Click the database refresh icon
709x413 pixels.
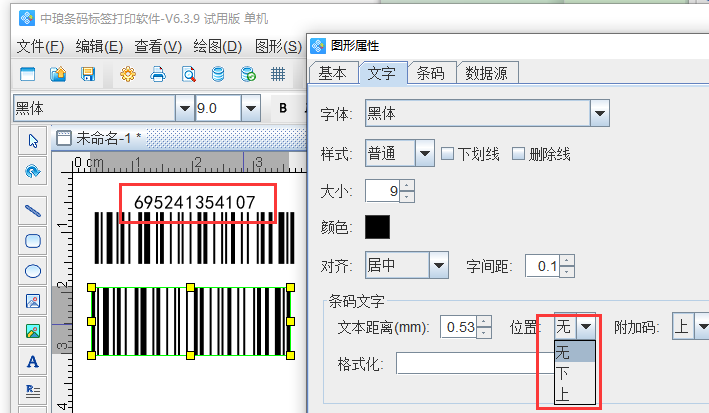click(x=248, y=74)
